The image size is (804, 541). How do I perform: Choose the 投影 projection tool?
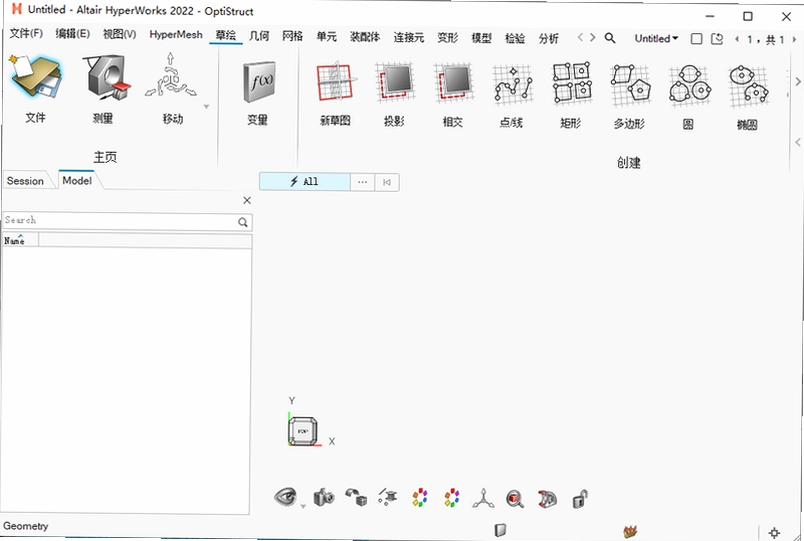click(394, 94)
